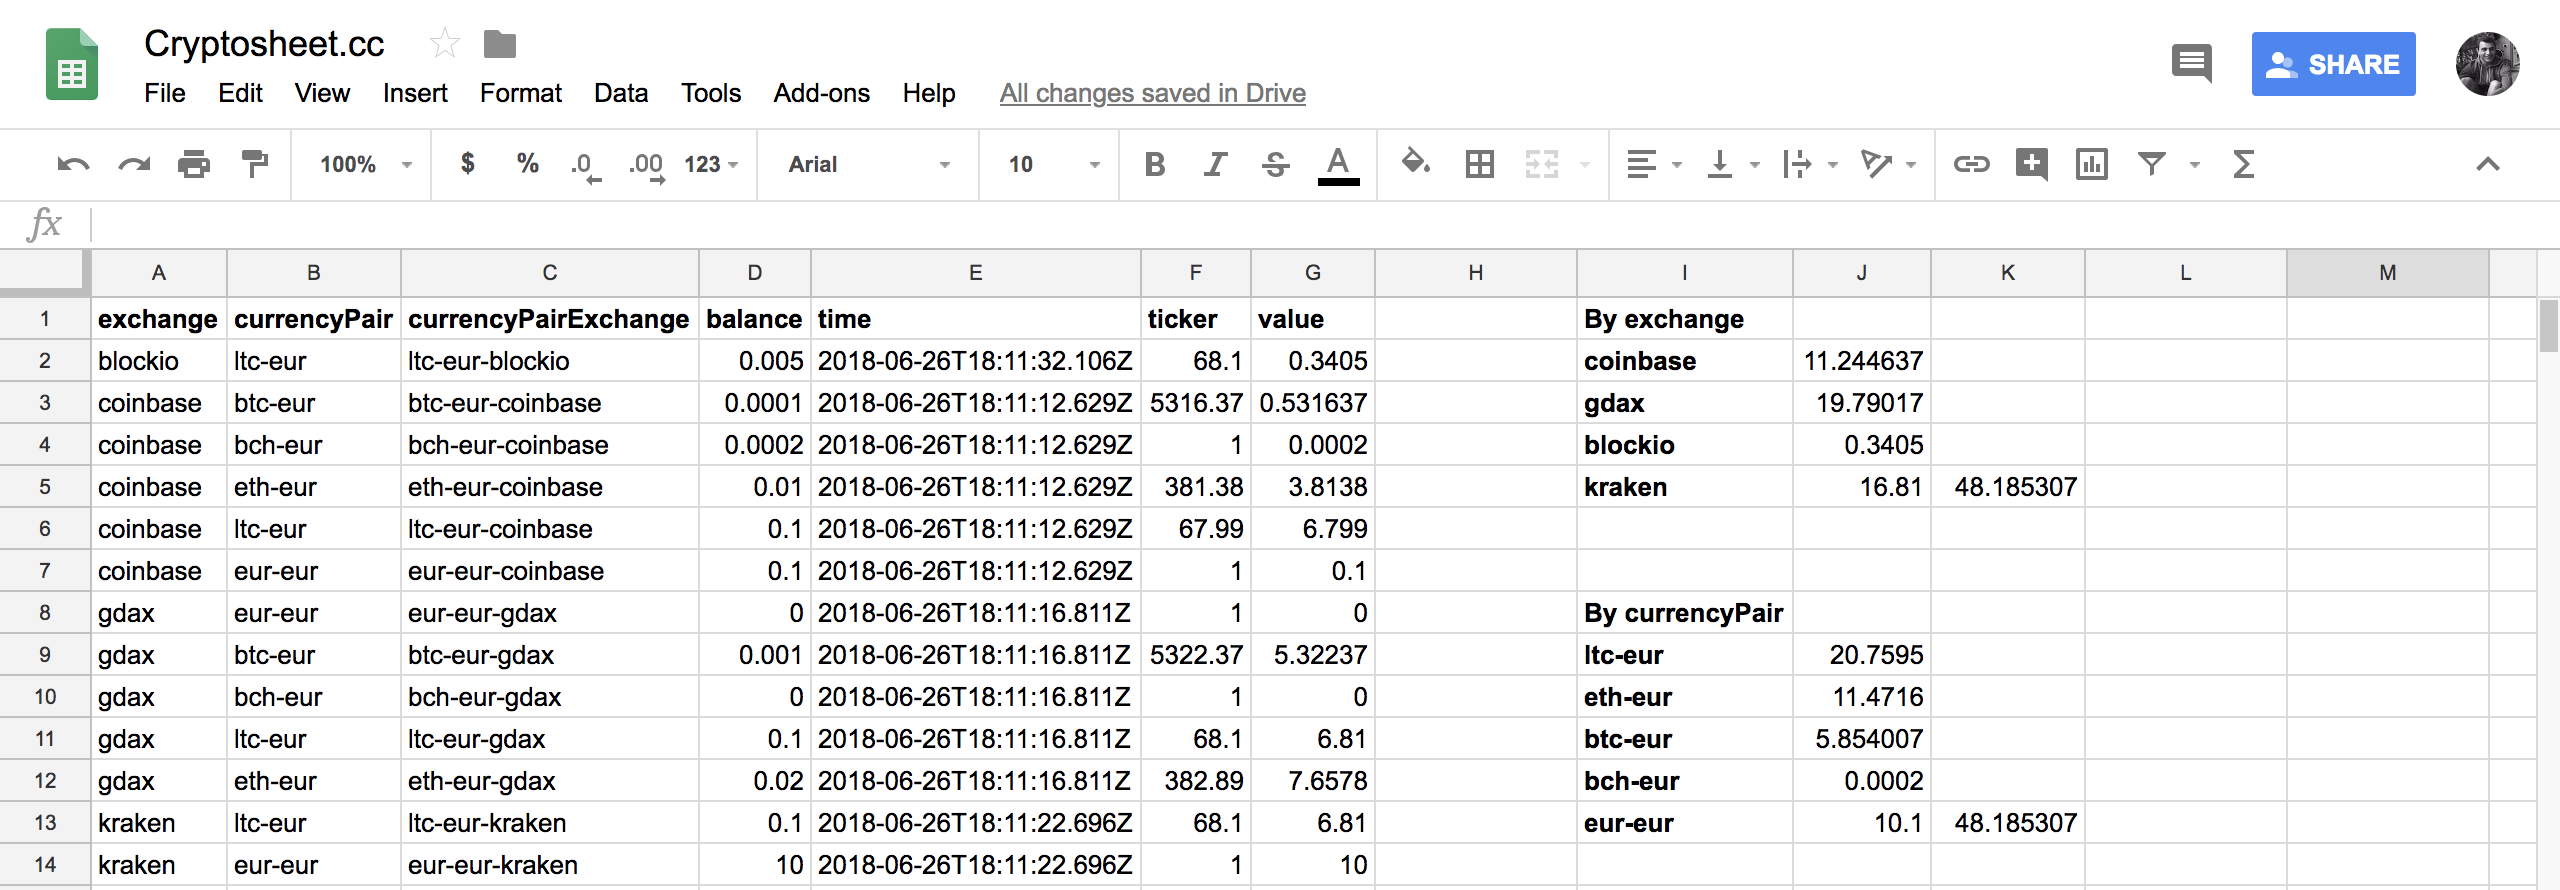Open the vertical align dropdown
The height and width of the screenshot is (890, 2560).
(x=1732, y=164)
